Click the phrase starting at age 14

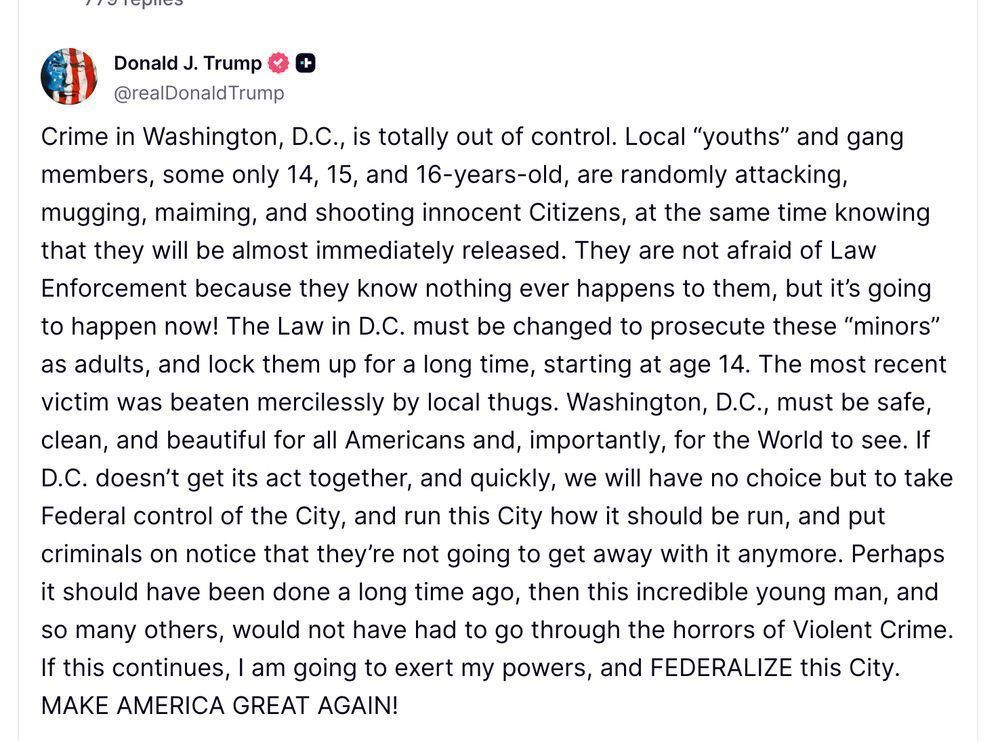(643, 364)
